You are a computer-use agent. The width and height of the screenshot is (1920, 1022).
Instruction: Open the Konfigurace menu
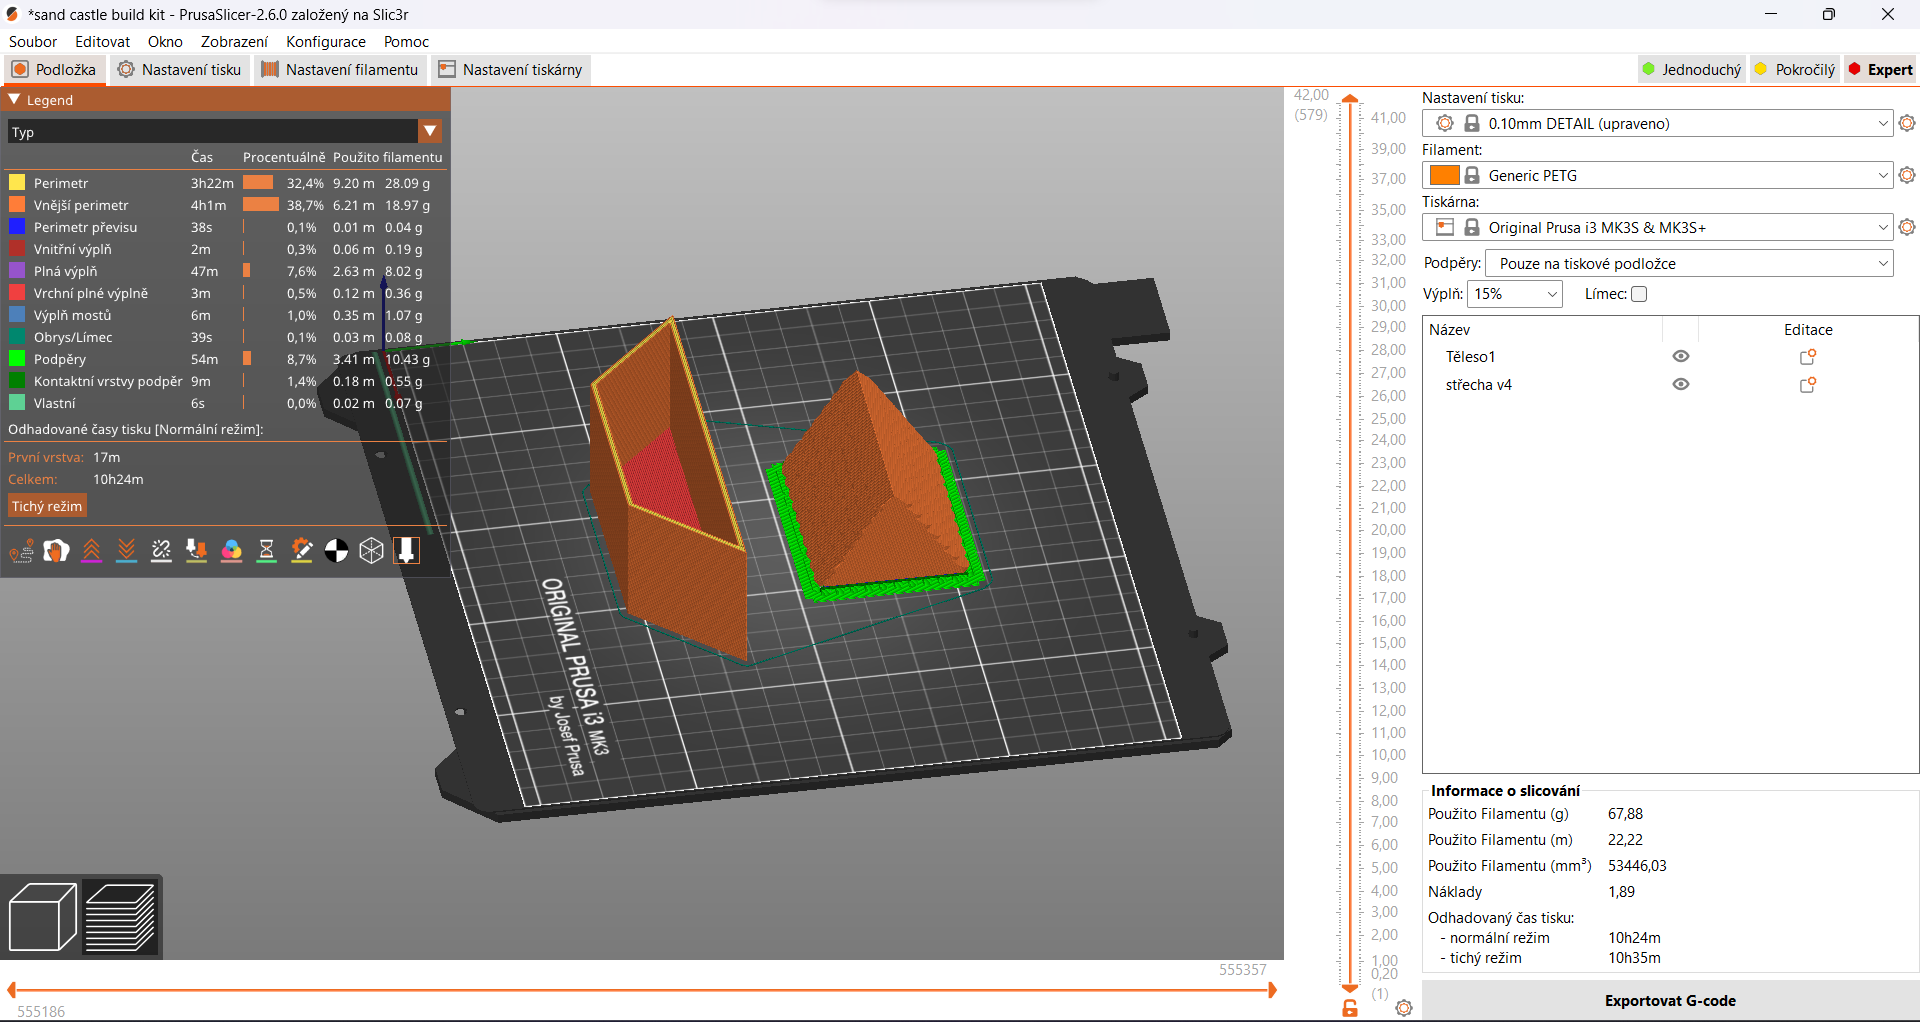coord(325,42)
